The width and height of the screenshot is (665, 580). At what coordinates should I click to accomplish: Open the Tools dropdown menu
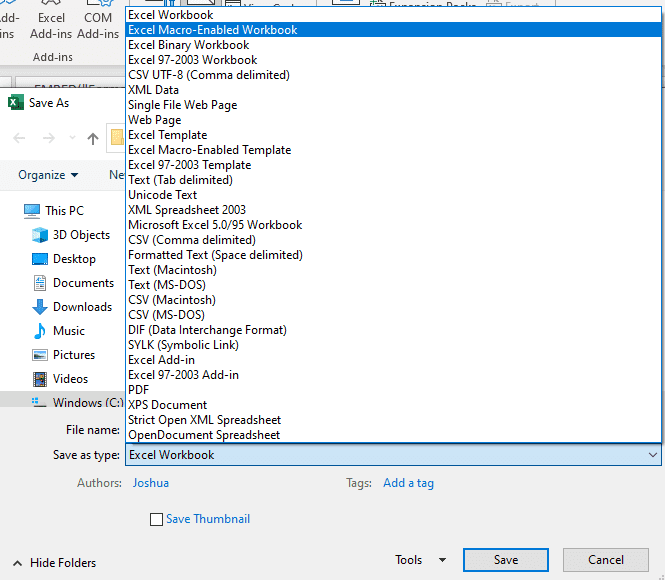(x=420, y=560)
